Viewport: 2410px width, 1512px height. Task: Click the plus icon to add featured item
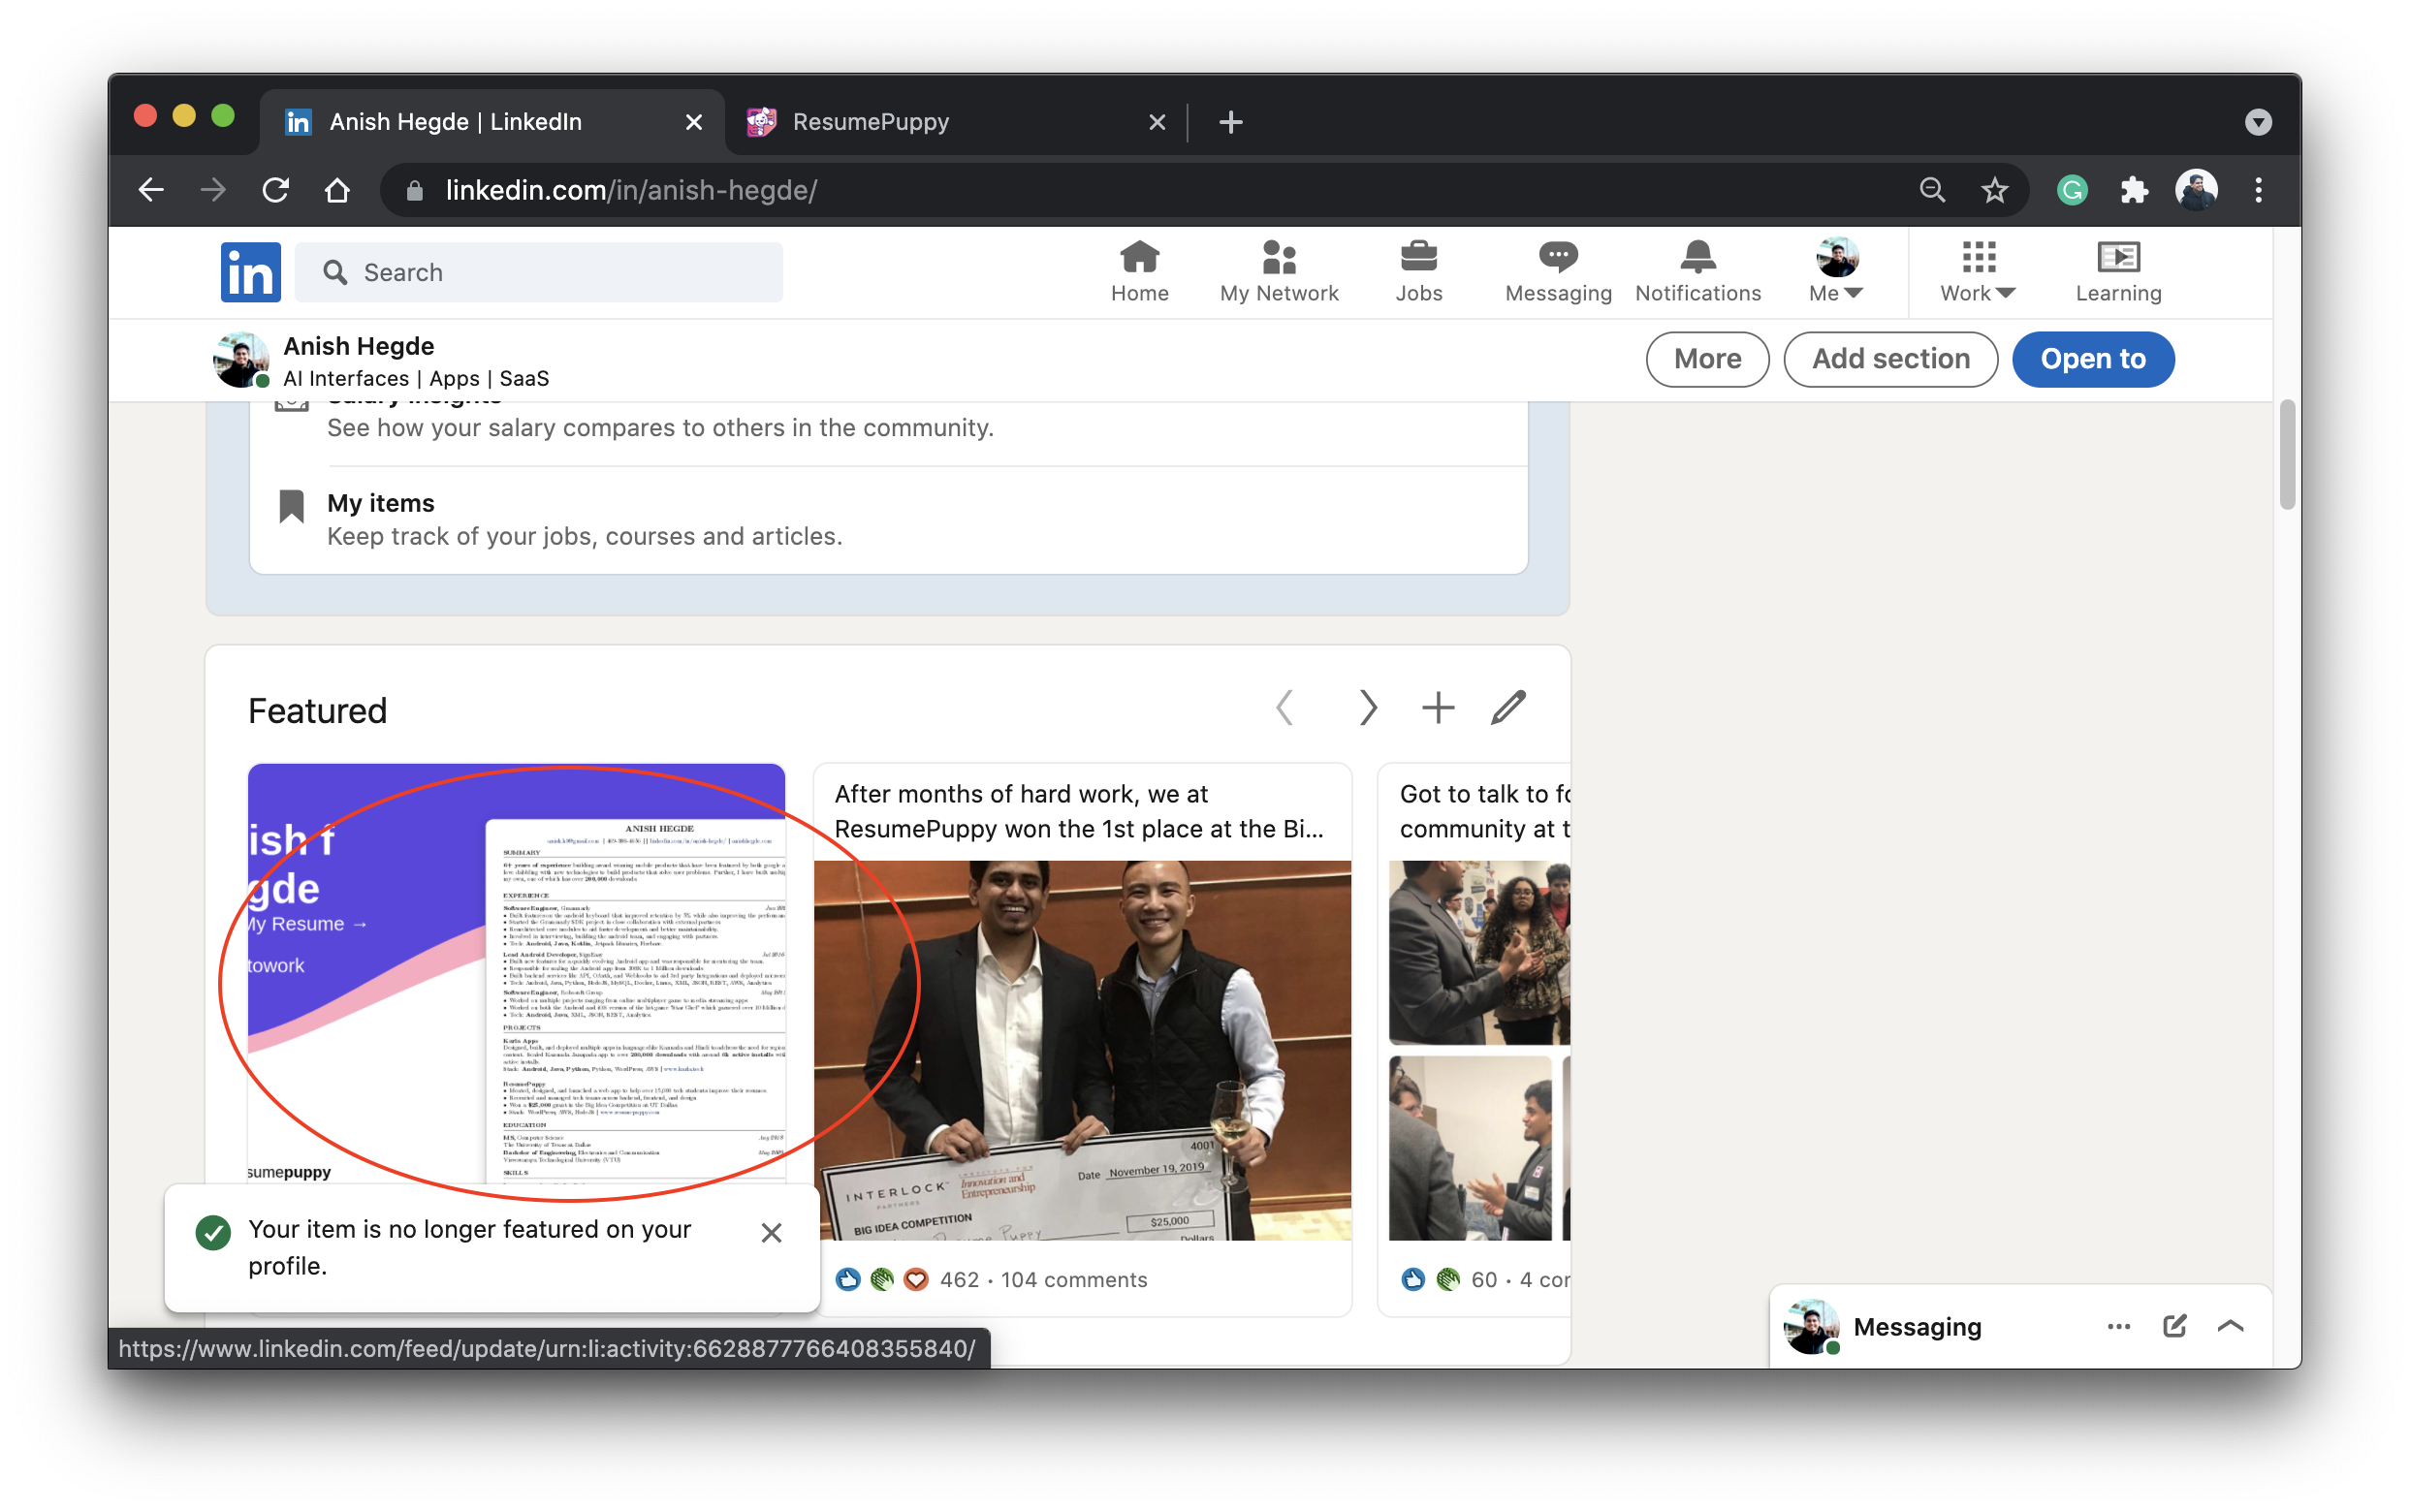click(x=1438, y=708)
